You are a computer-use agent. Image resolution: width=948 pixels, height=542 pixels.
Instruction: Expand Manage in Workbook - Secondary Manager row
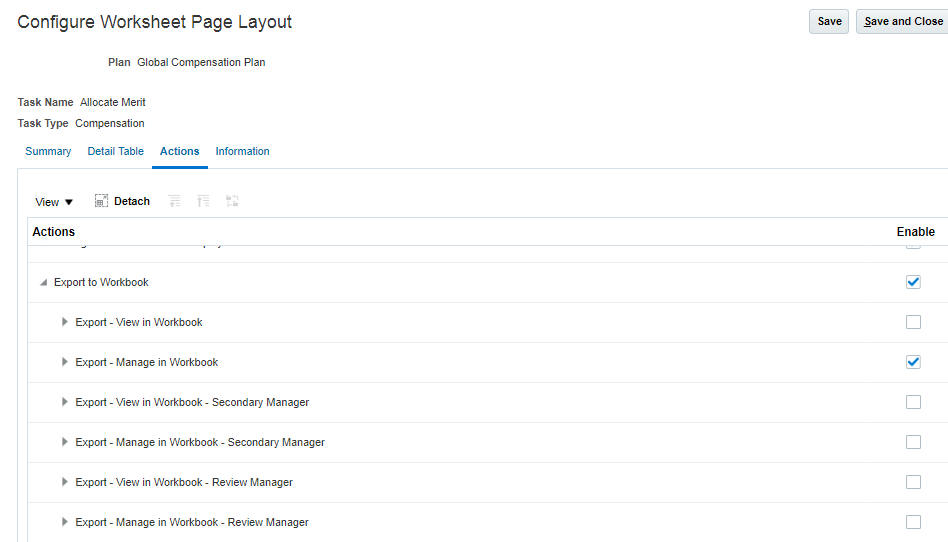pos(65,442)
